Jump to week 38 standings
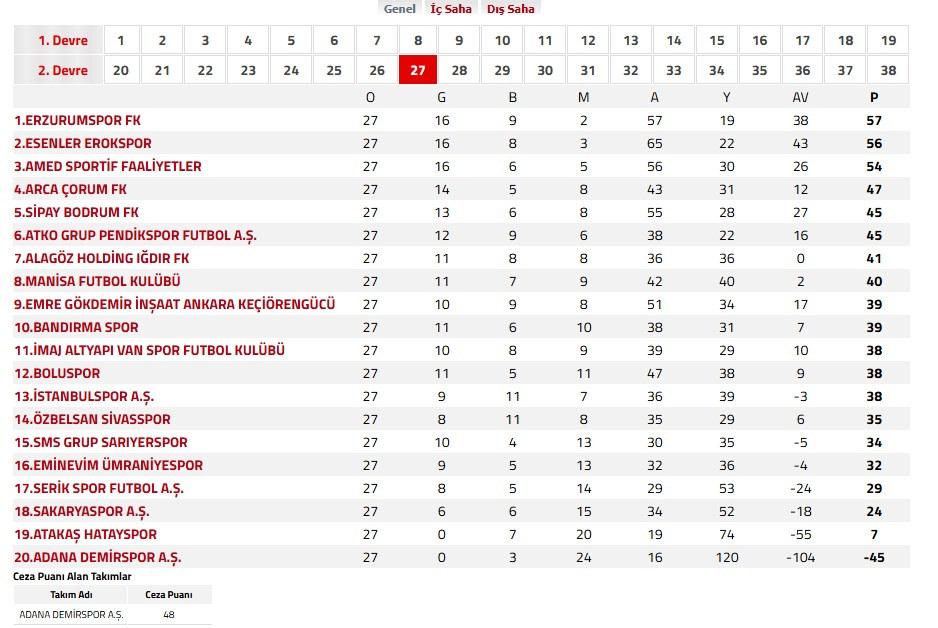 pyautogui.click(x=888, y=71)
